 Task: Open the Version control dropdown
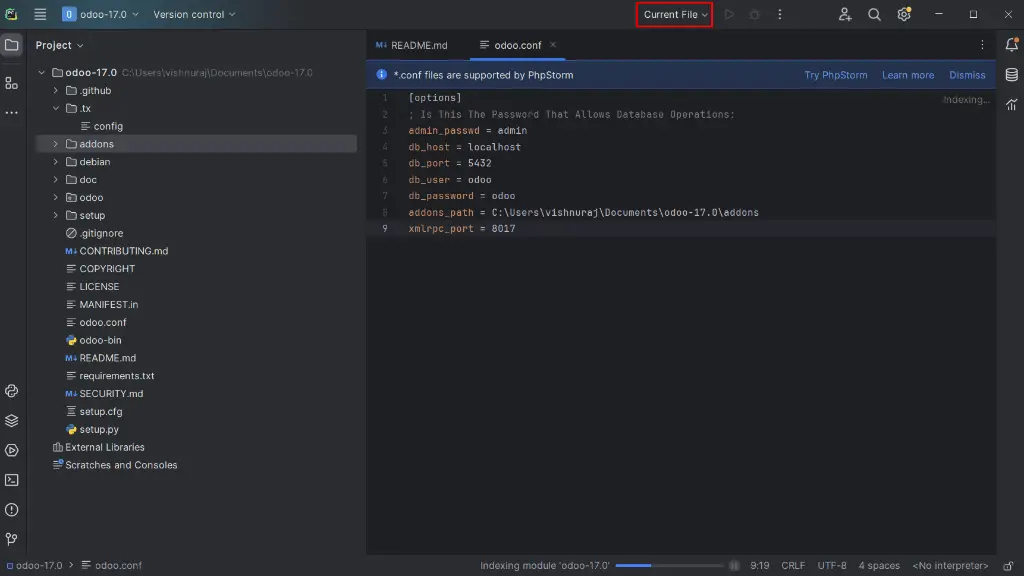tap(194, 15)
